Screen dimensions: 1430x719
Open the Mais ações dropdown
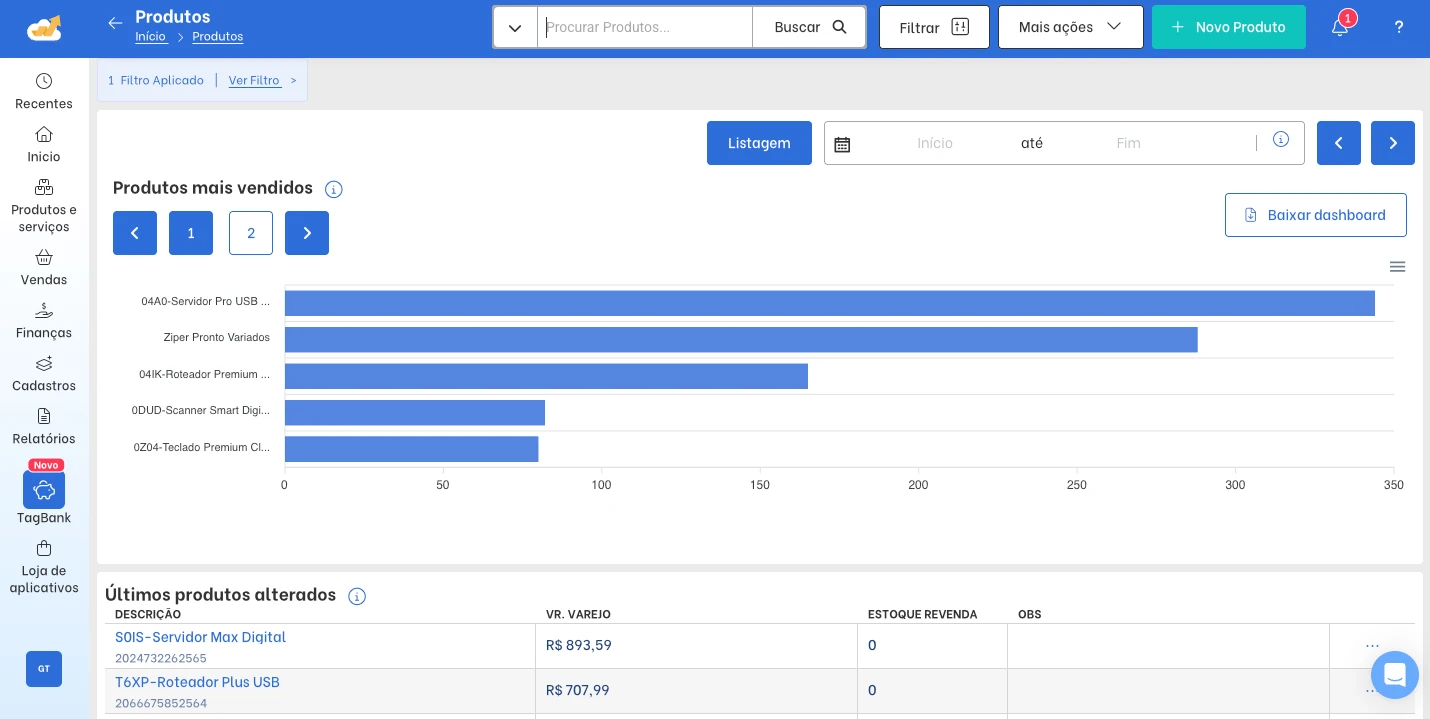pos(1070,27)
